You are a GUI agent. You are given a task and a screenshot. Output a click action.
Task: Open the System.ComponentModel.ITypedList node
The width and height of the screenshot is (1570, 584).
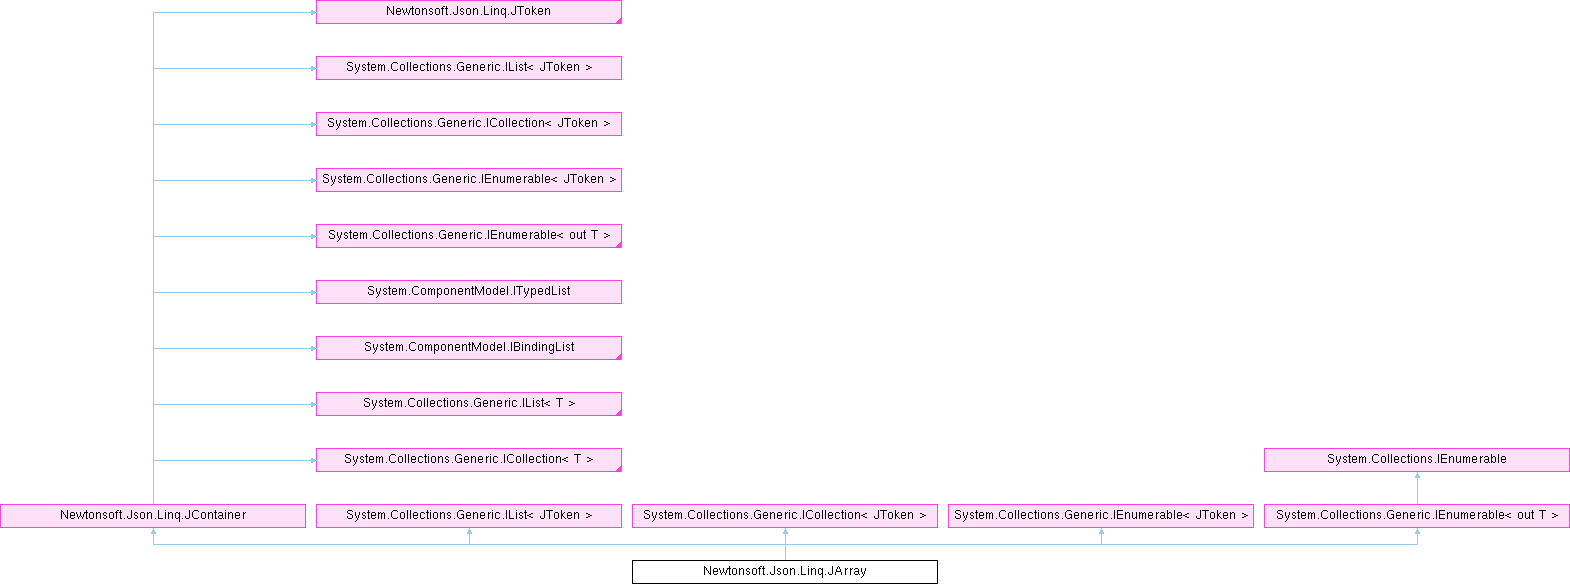(468, 291)
